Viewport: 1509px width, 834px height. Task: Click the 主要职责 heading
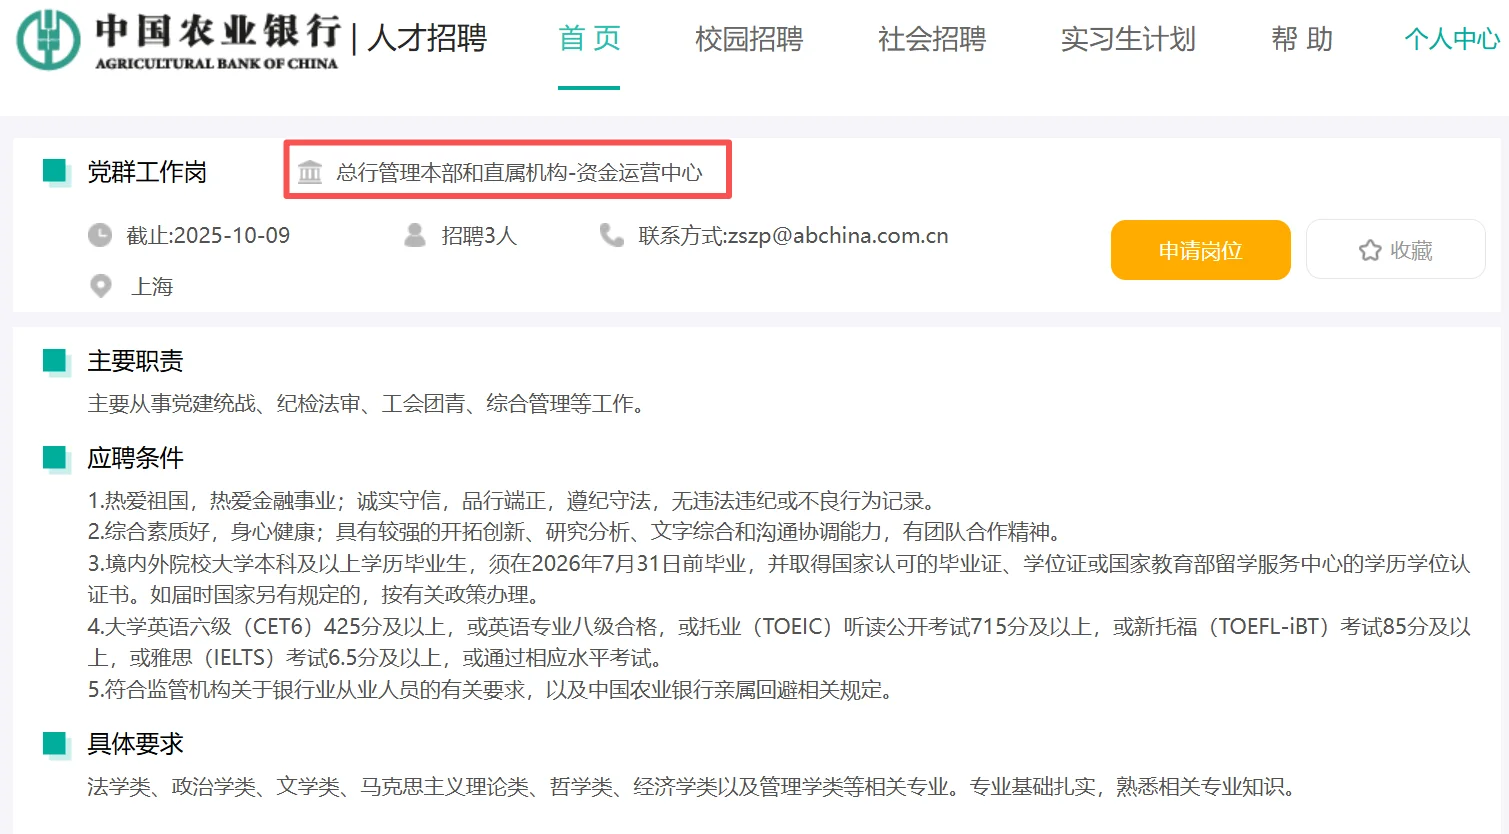[x=135, y=361]
